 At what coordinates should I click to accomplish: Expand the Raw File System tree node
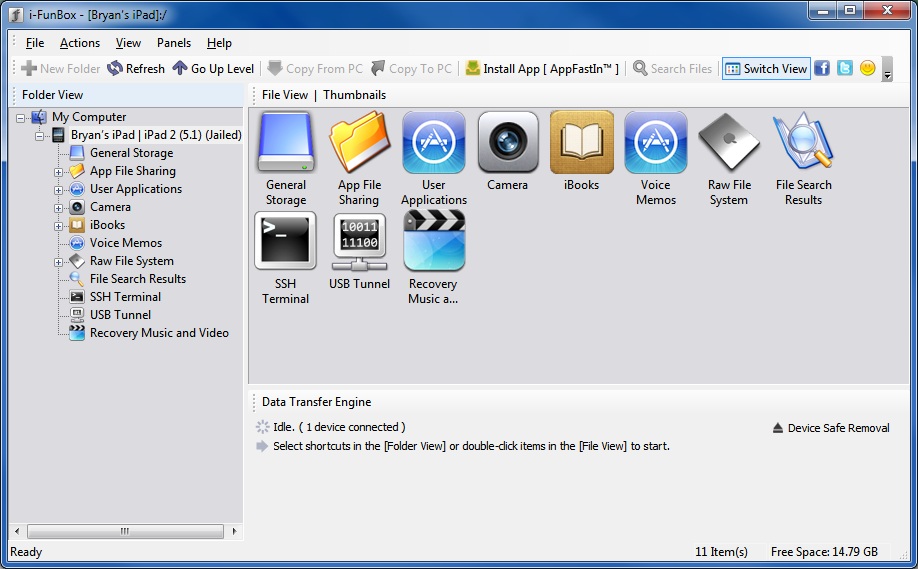pos(59,262)
